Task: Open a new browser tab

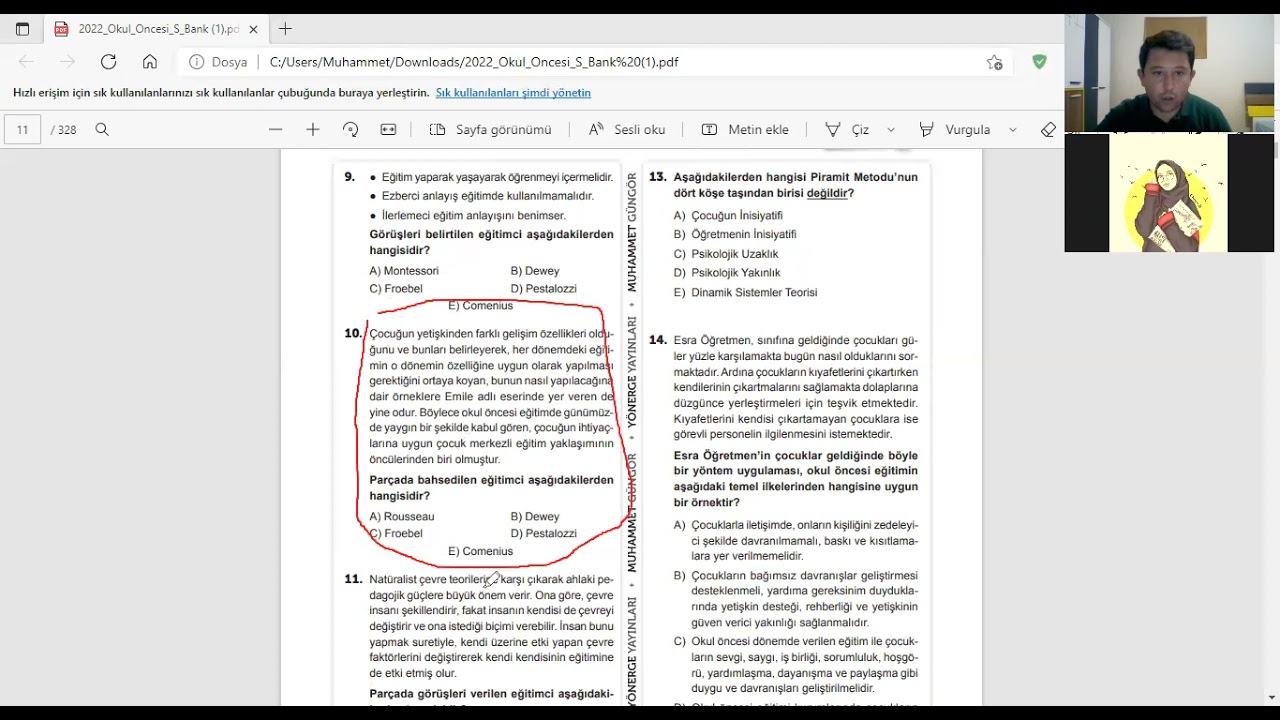Action: [286, 29]
